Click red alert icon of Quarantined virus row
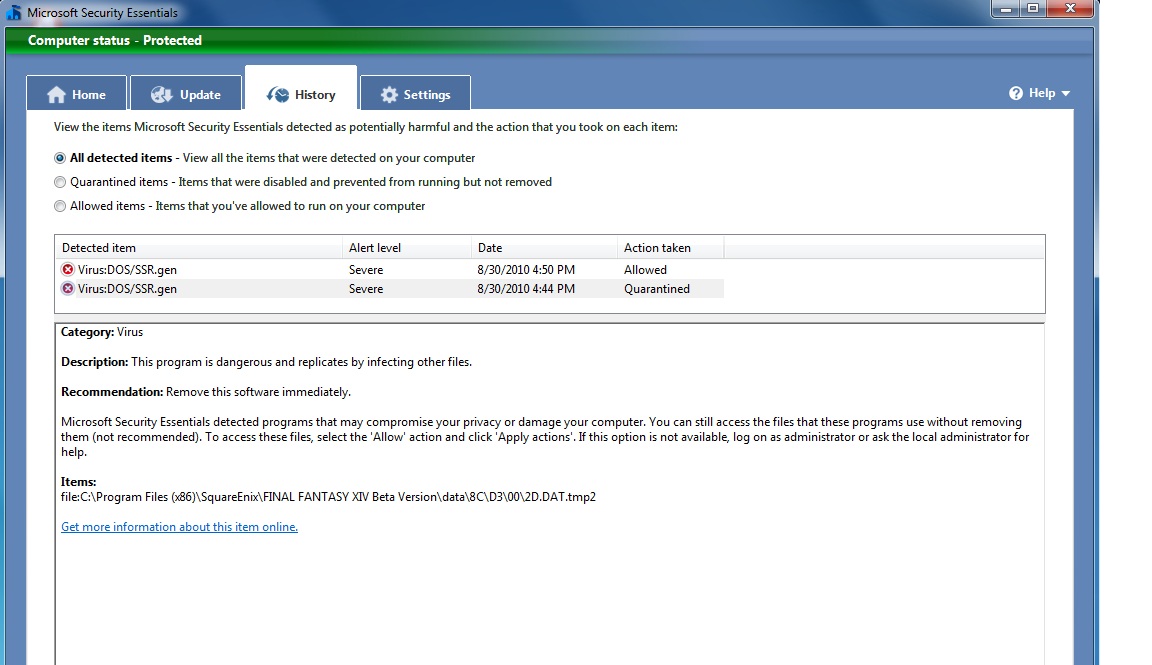 [x=68, y=289]
